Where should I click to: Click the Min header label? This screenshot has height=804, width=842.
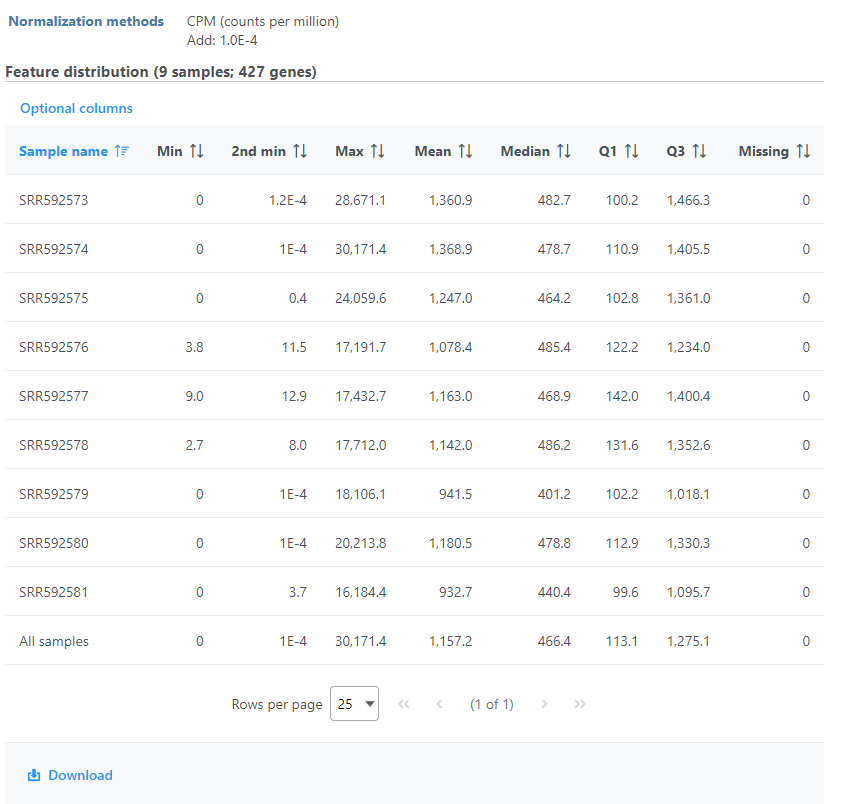pos(170,151)
